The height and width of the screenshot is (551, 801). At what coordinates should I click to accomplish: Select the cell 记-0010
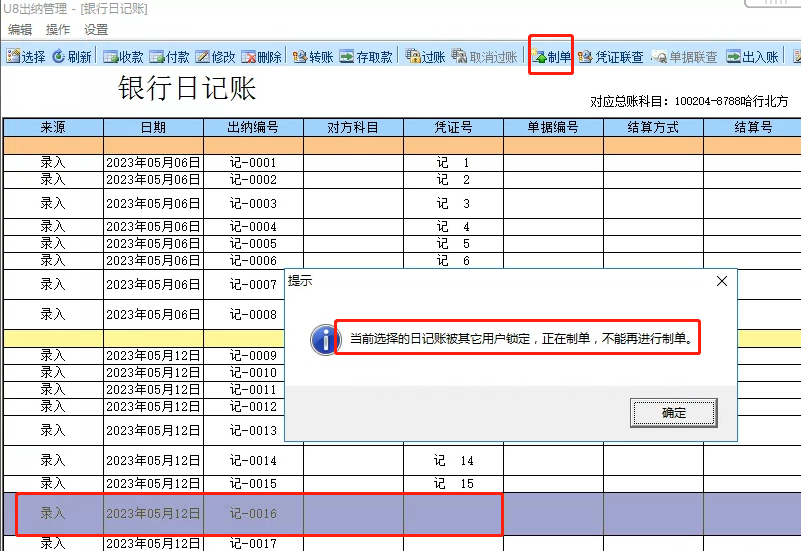[x=244, y=373]
